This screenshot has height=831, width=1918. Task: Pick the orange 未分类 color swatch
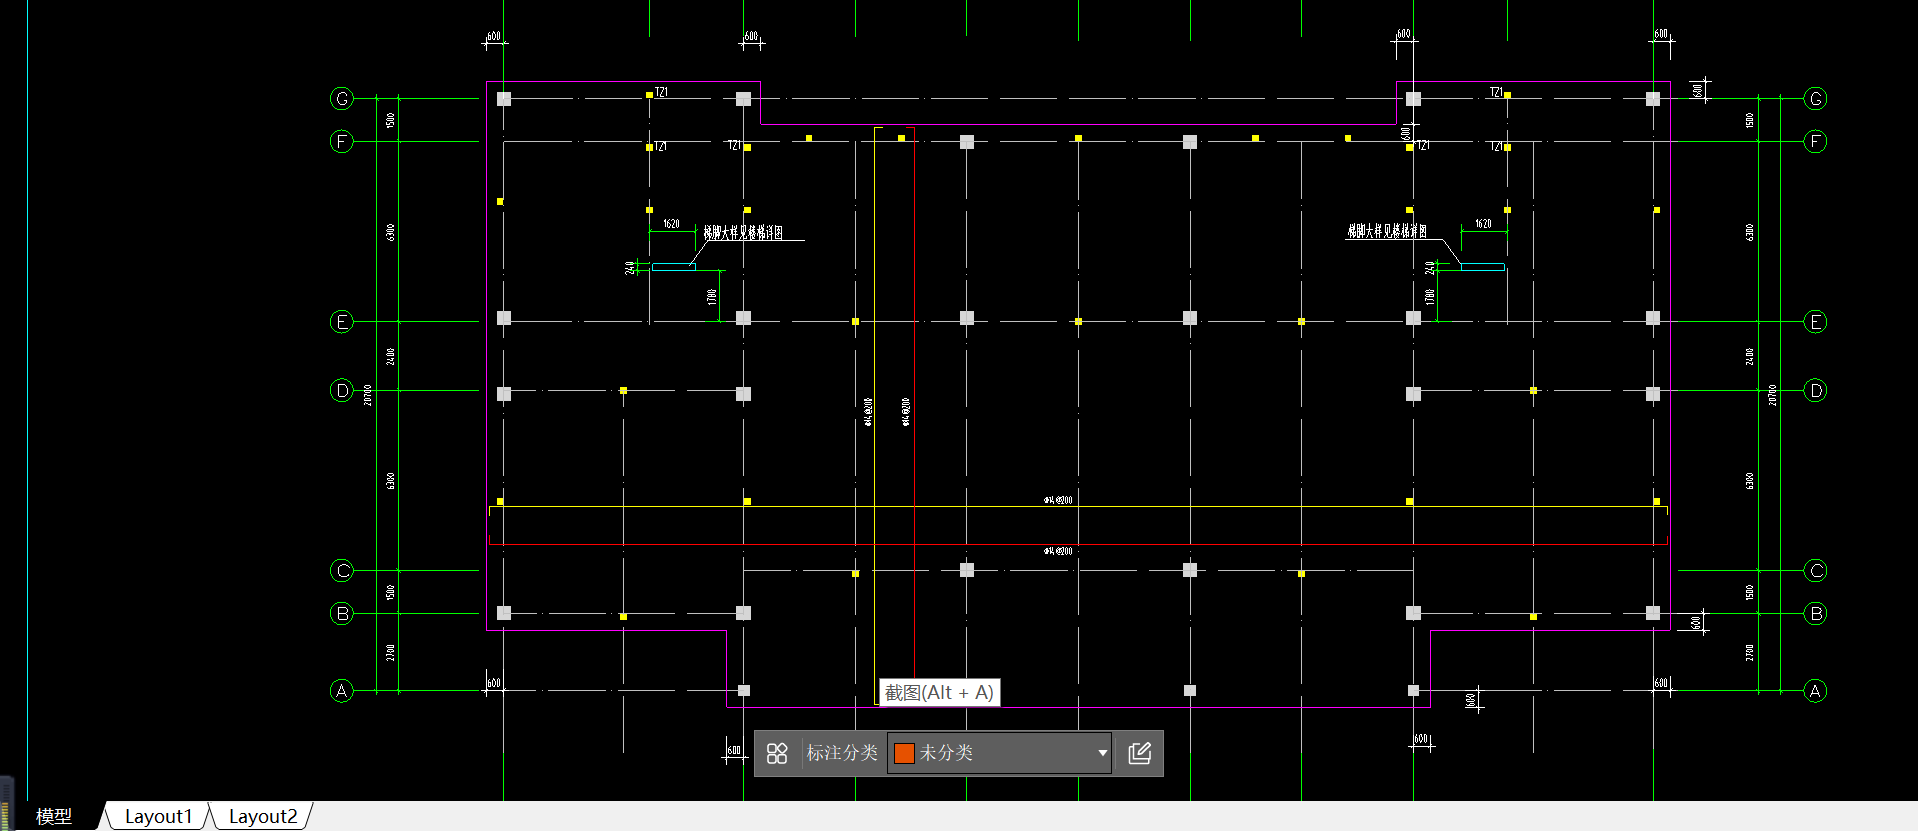coord(904,753)
